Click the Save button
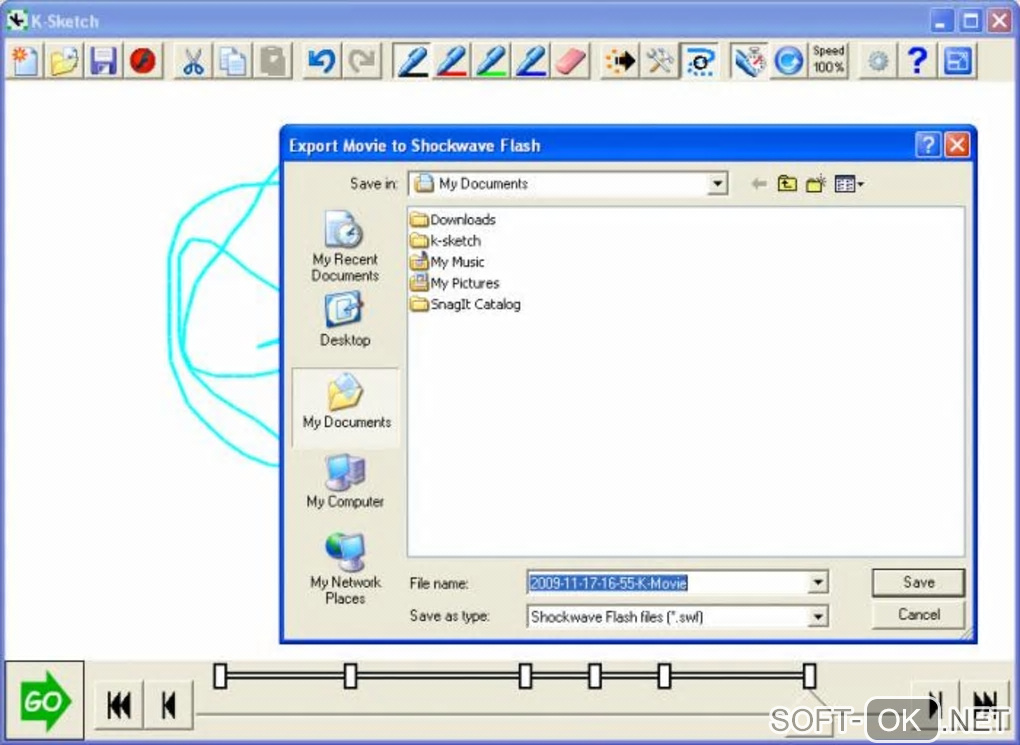The image size is (1020, 745). [918, 582]
